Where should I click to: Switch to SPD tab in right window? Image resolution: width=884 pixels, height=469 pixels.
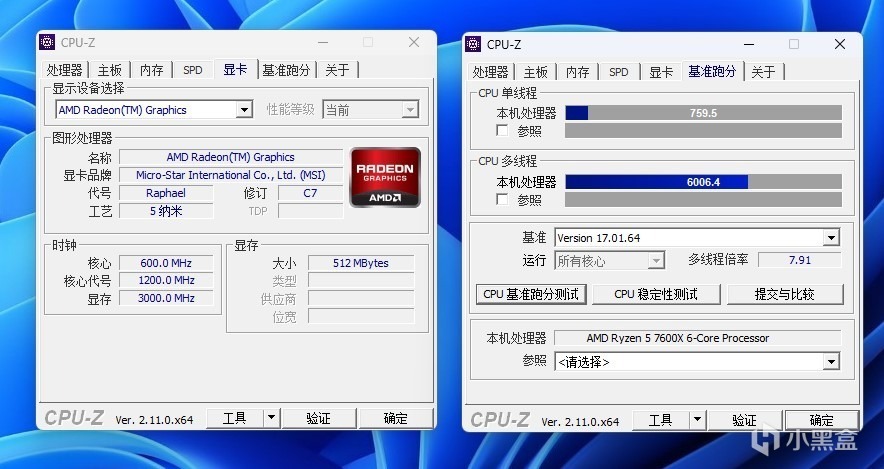(x=618, y=72)
